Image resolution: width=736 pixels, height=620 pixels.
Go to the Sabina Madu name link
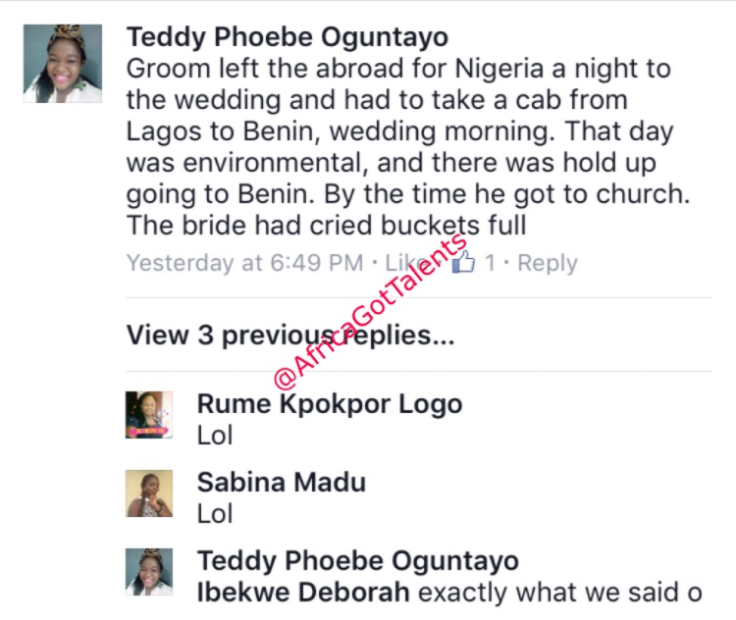tap(281, 482)
